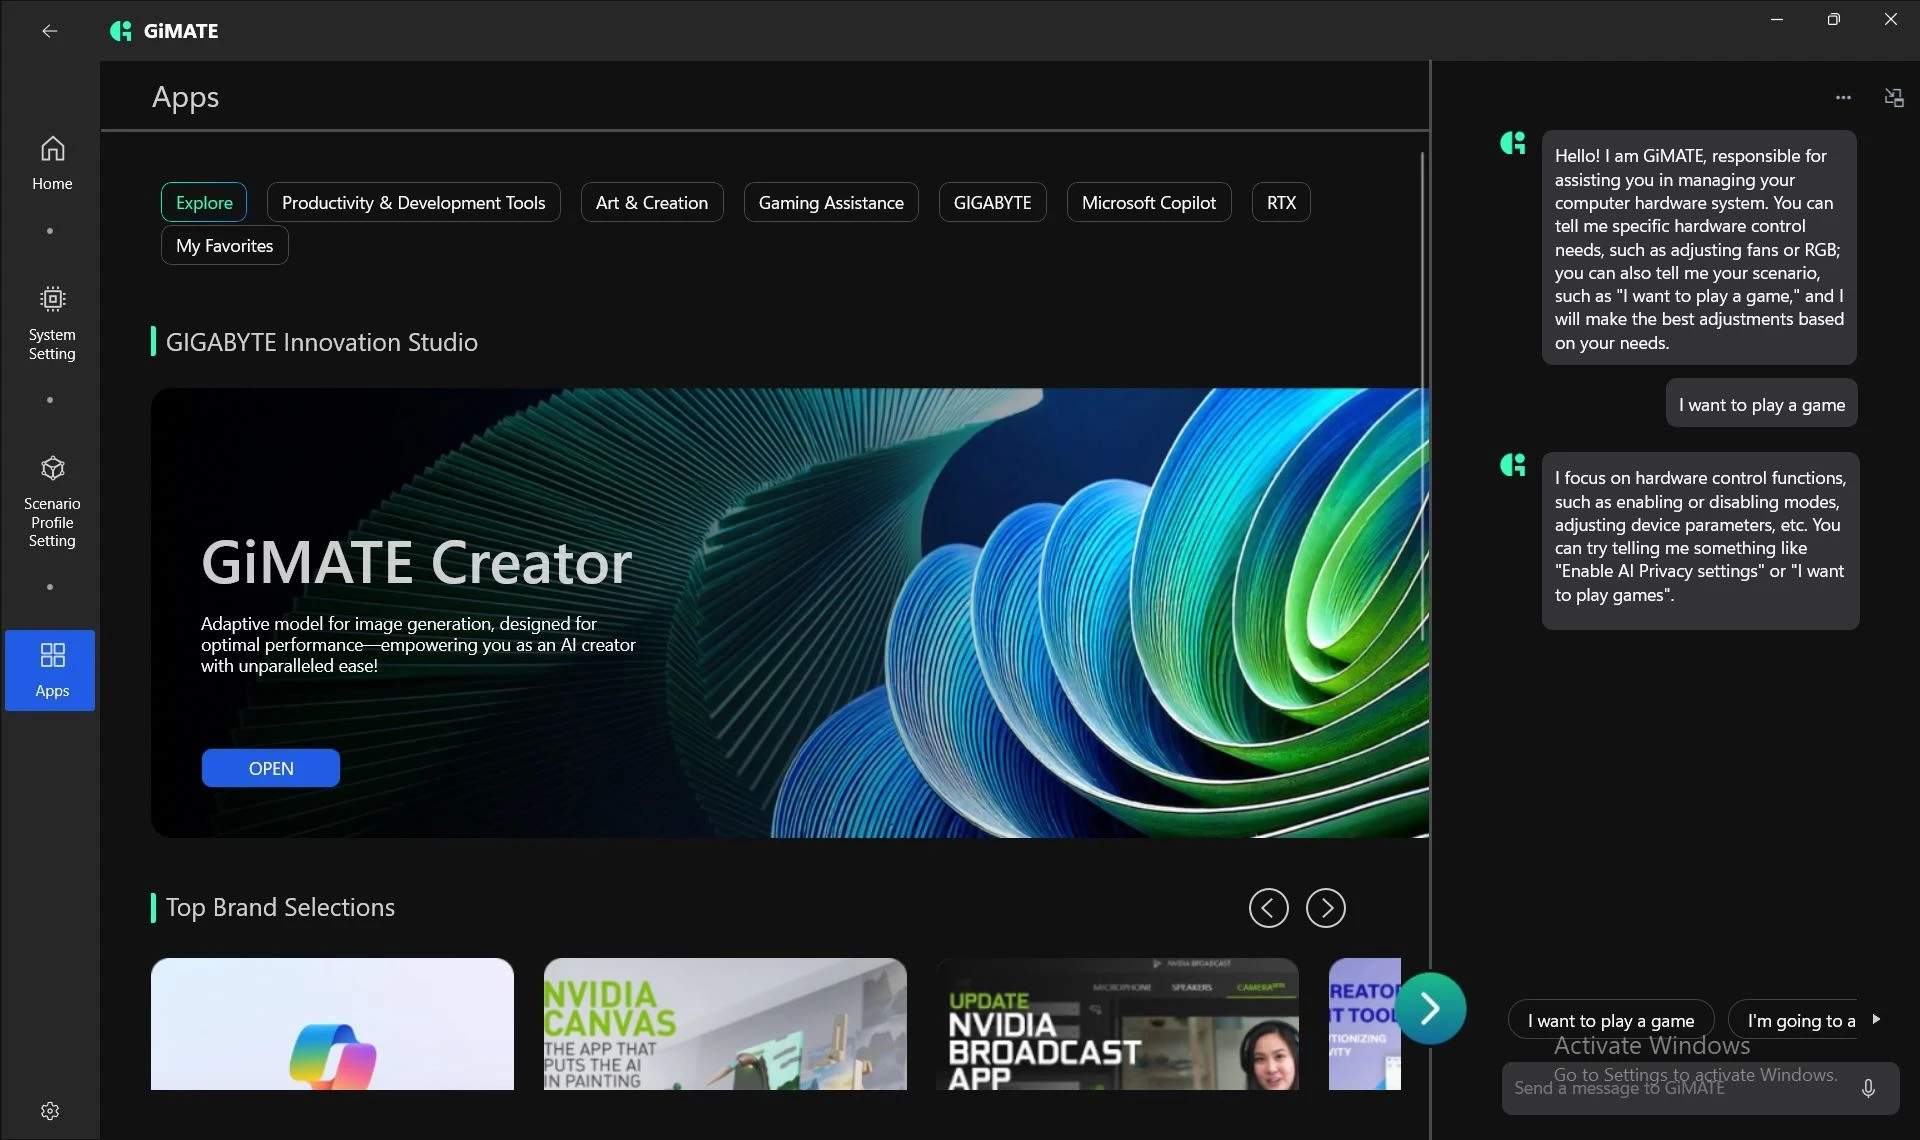Open the NVIDIA Canvas app thumbnail

click(x=724, y=1023)
